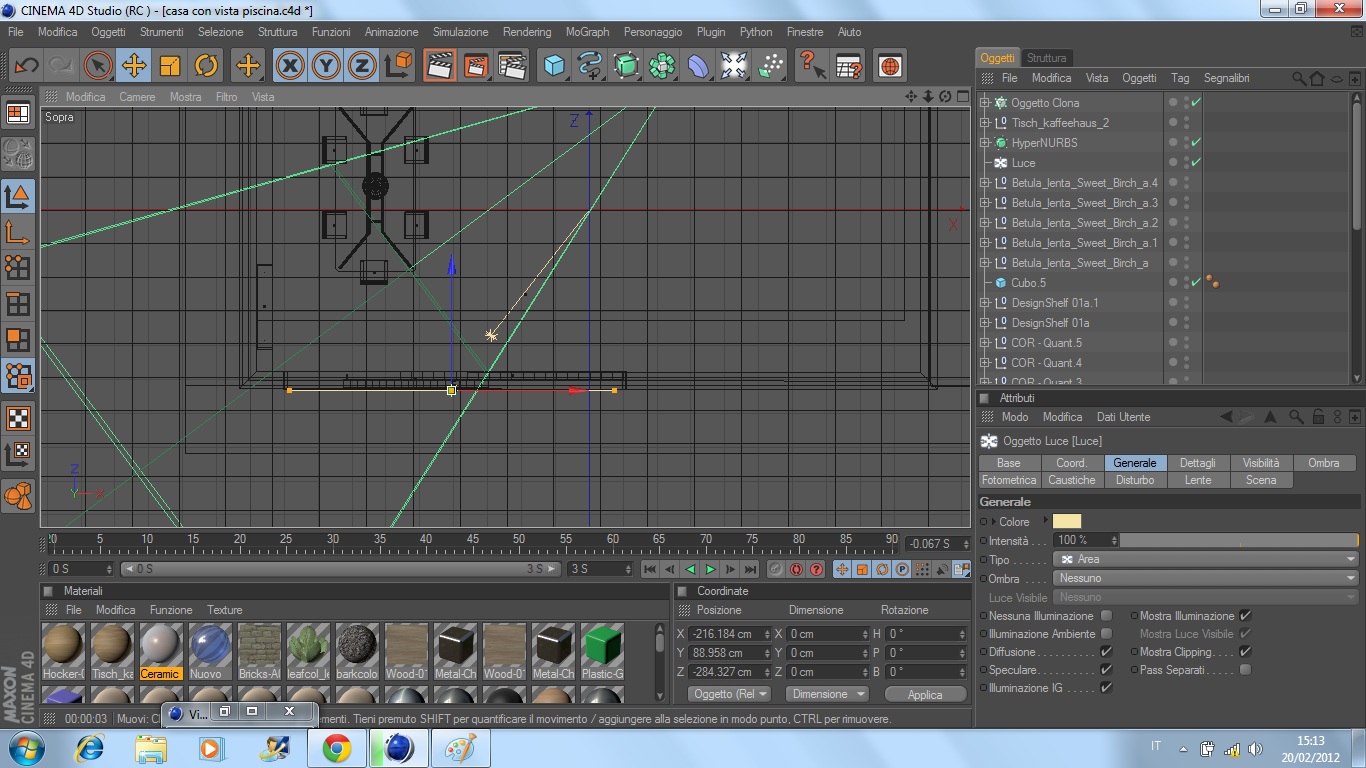Click the light Colore swatch

1066,521
